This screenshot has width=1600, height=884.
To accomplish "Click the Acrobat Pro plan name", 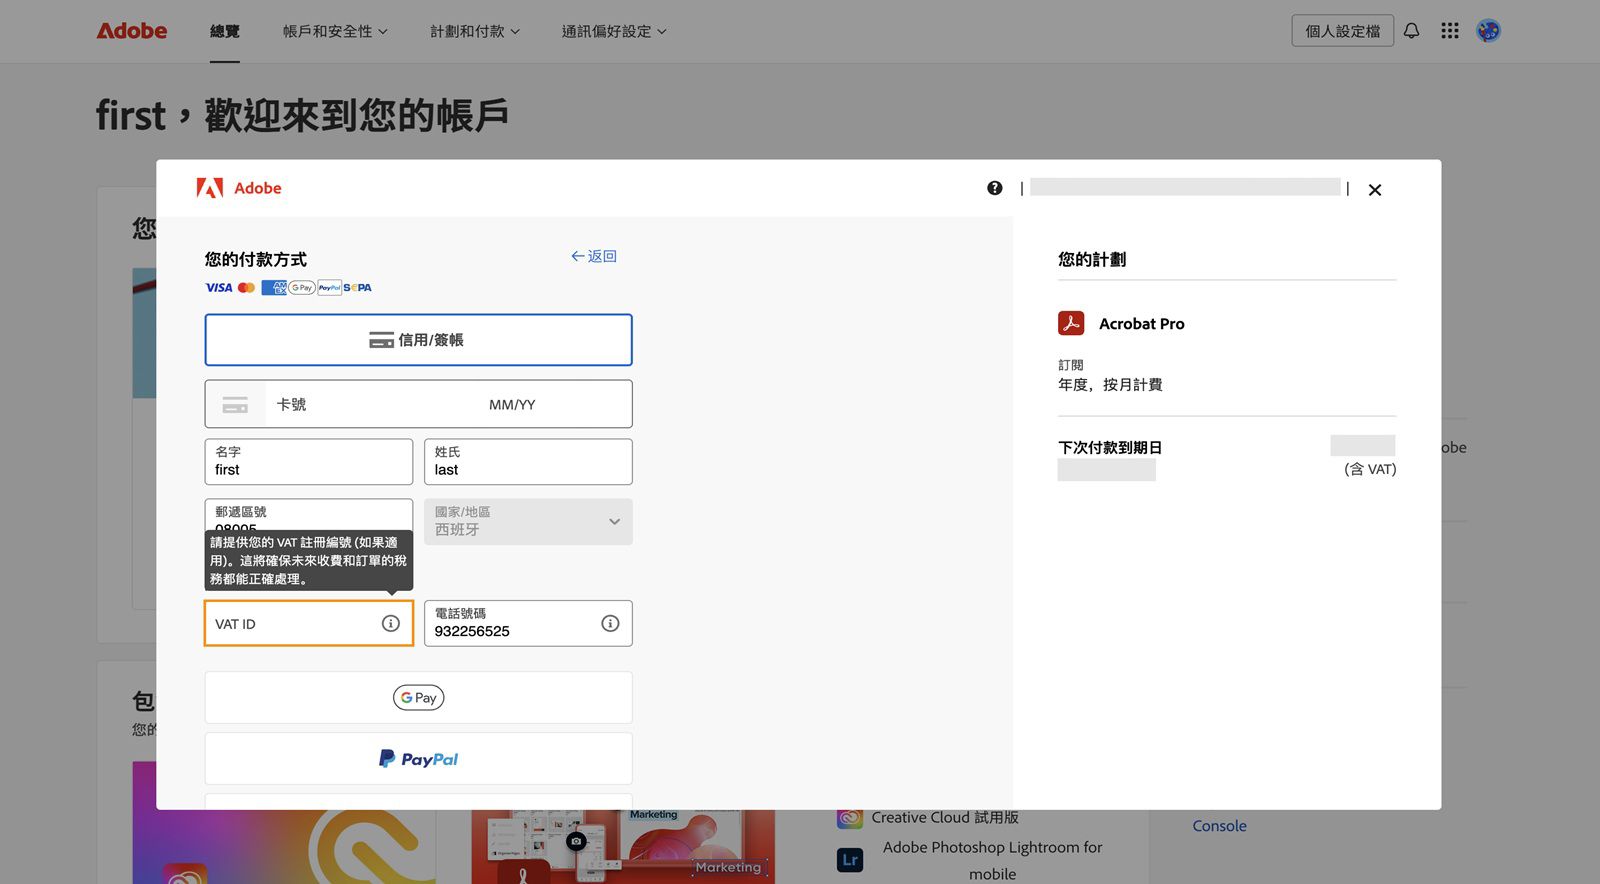I will tap(1141, 324).
